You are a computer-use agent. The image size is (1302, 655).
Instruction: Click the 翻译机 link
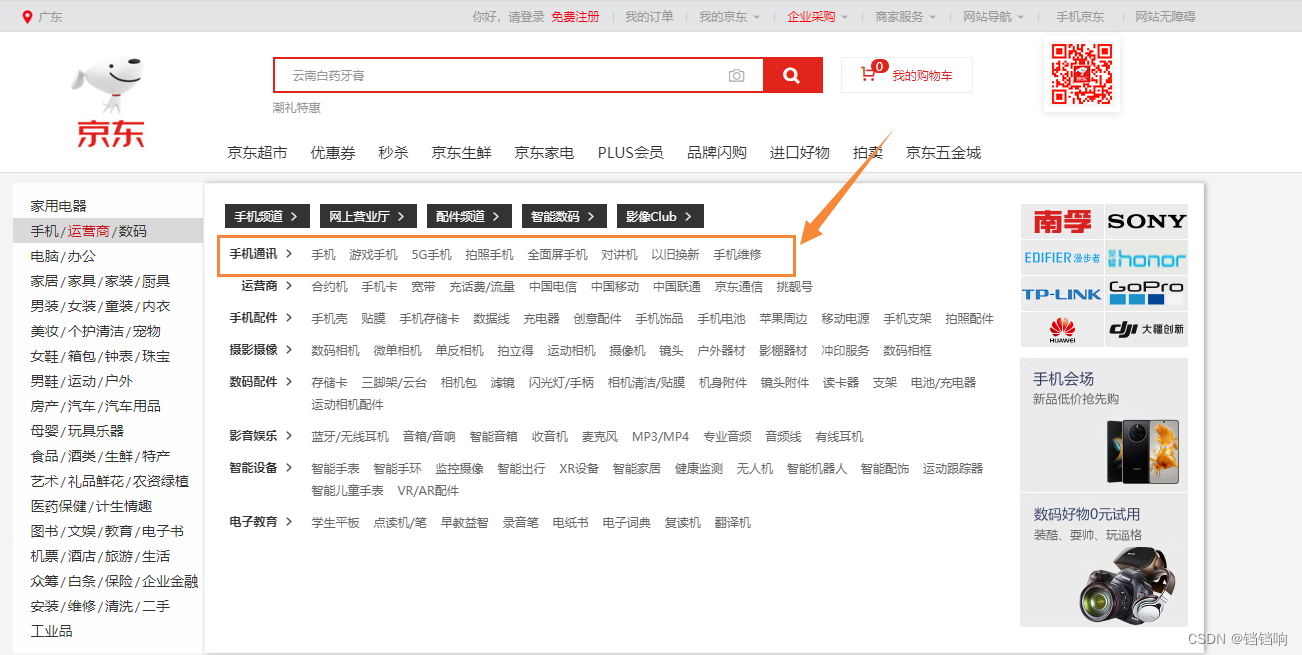click(733, 523)
